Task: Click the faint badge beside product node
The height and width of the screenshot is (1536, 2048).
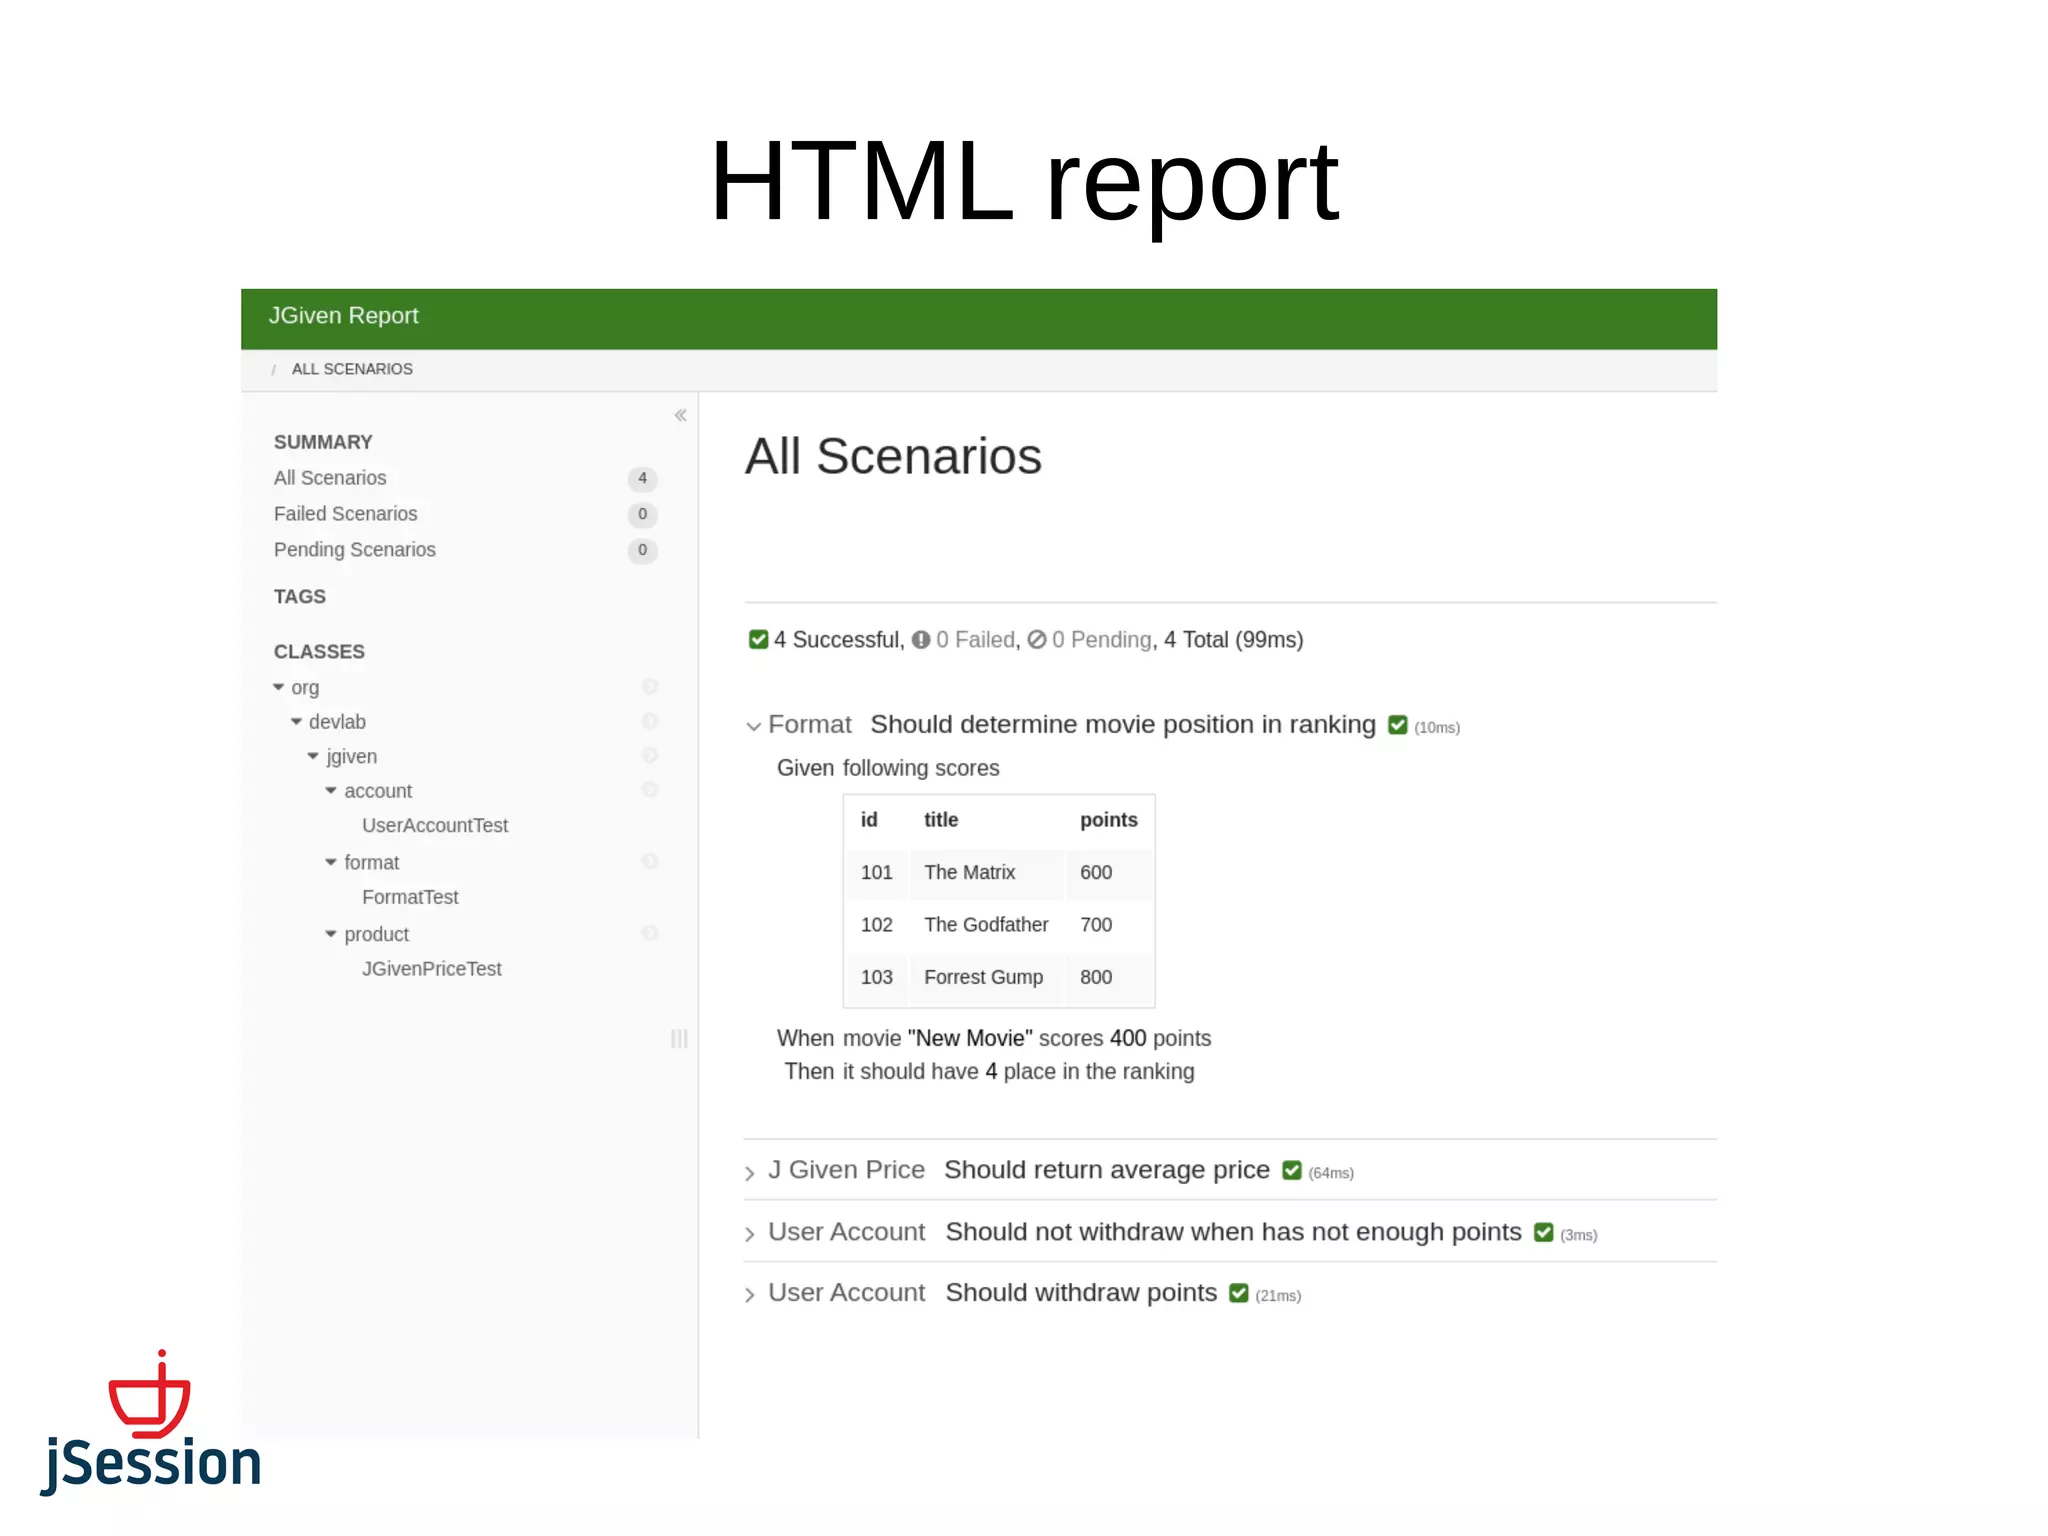Action: point(649,933)
